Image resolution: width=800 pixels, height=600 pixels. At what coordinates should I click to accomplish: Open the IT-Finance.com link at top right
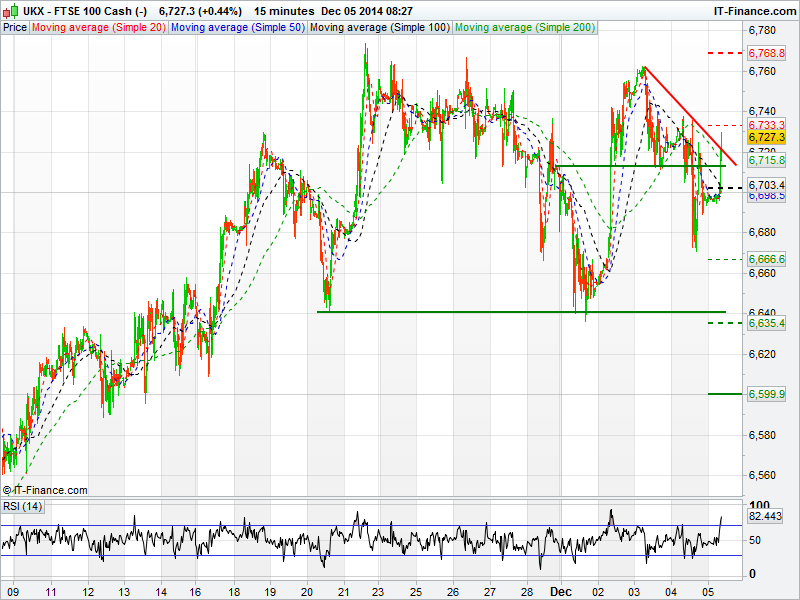click(x=754, y=10)
